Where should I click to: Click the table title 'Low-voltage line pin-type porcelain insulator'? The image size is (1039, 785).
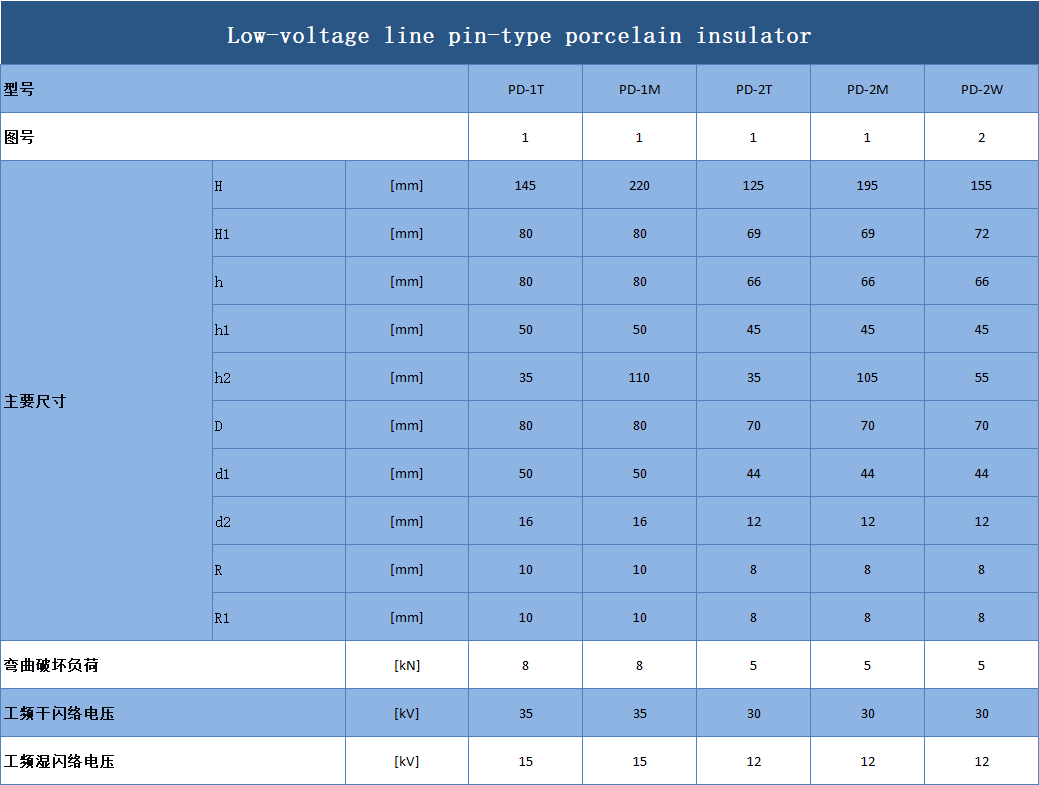[519, 36]
